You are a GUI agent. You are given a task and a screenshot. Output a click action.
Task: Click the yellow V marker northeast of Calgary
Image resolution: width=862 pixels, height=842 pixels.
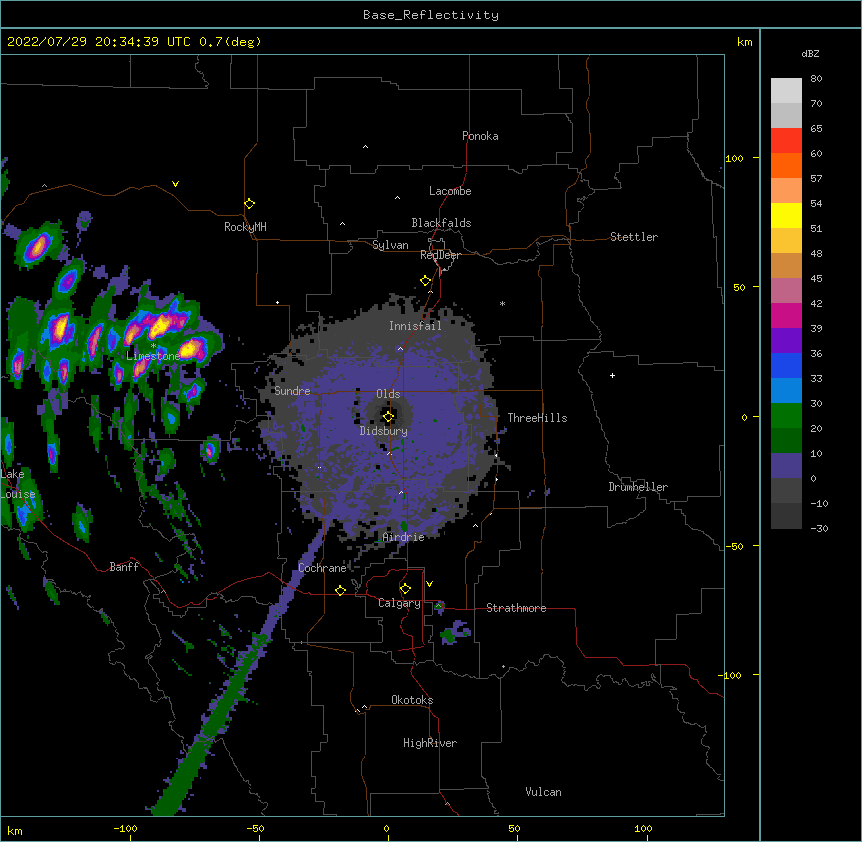click(x=429, y=584)
